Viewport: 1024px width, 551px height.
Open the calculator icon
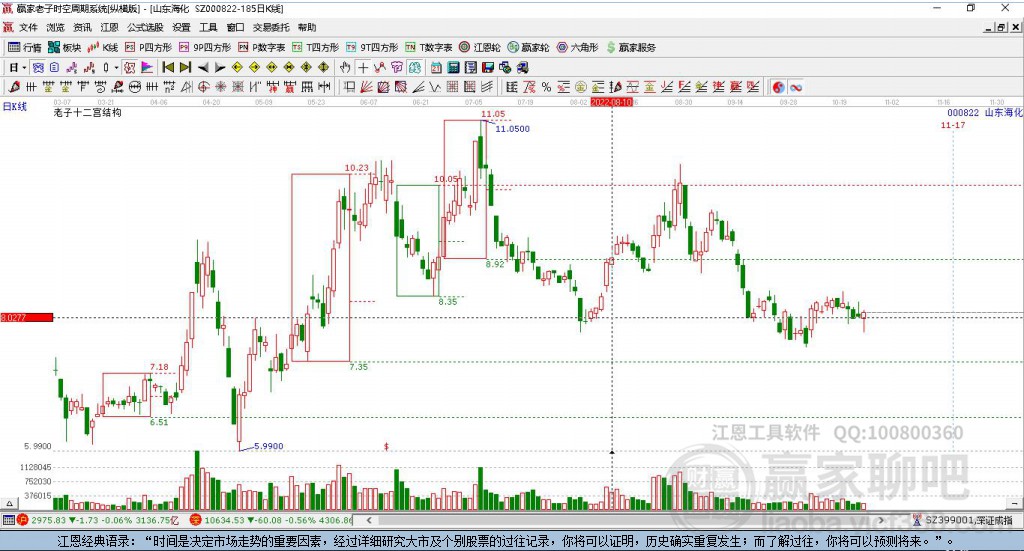coord(453,67)
